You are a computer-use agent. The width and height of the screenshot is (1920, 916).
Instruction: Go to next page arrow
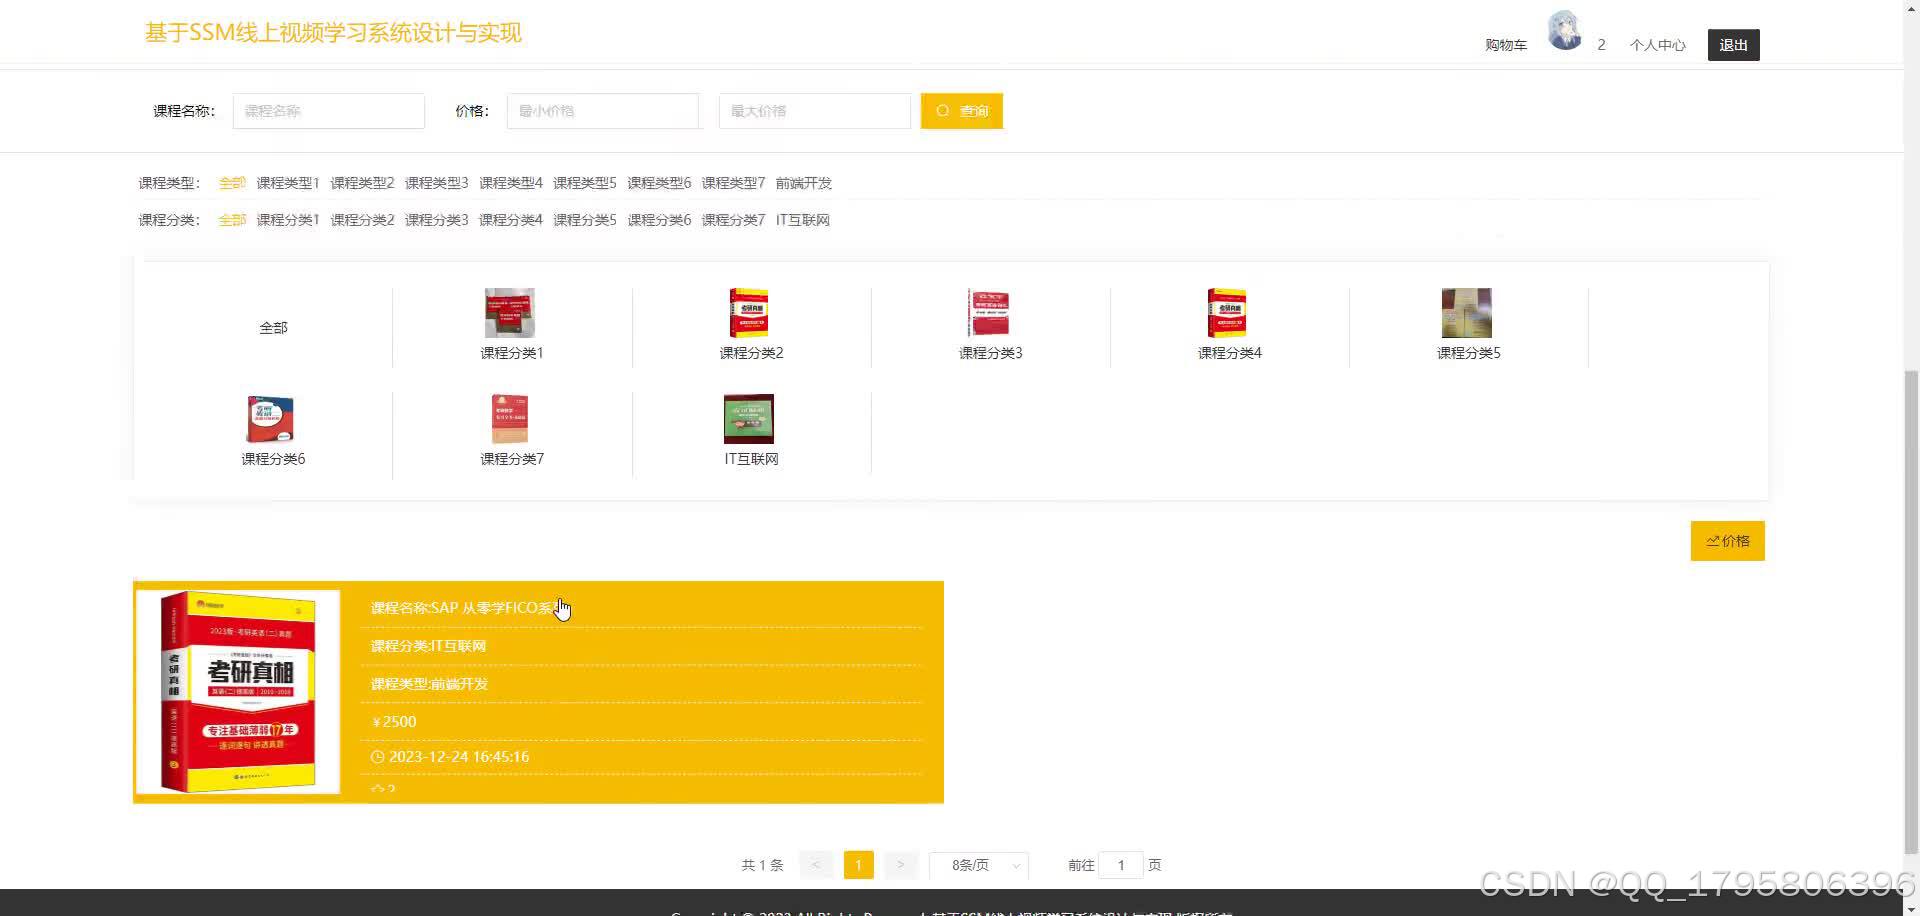(900, 865)
